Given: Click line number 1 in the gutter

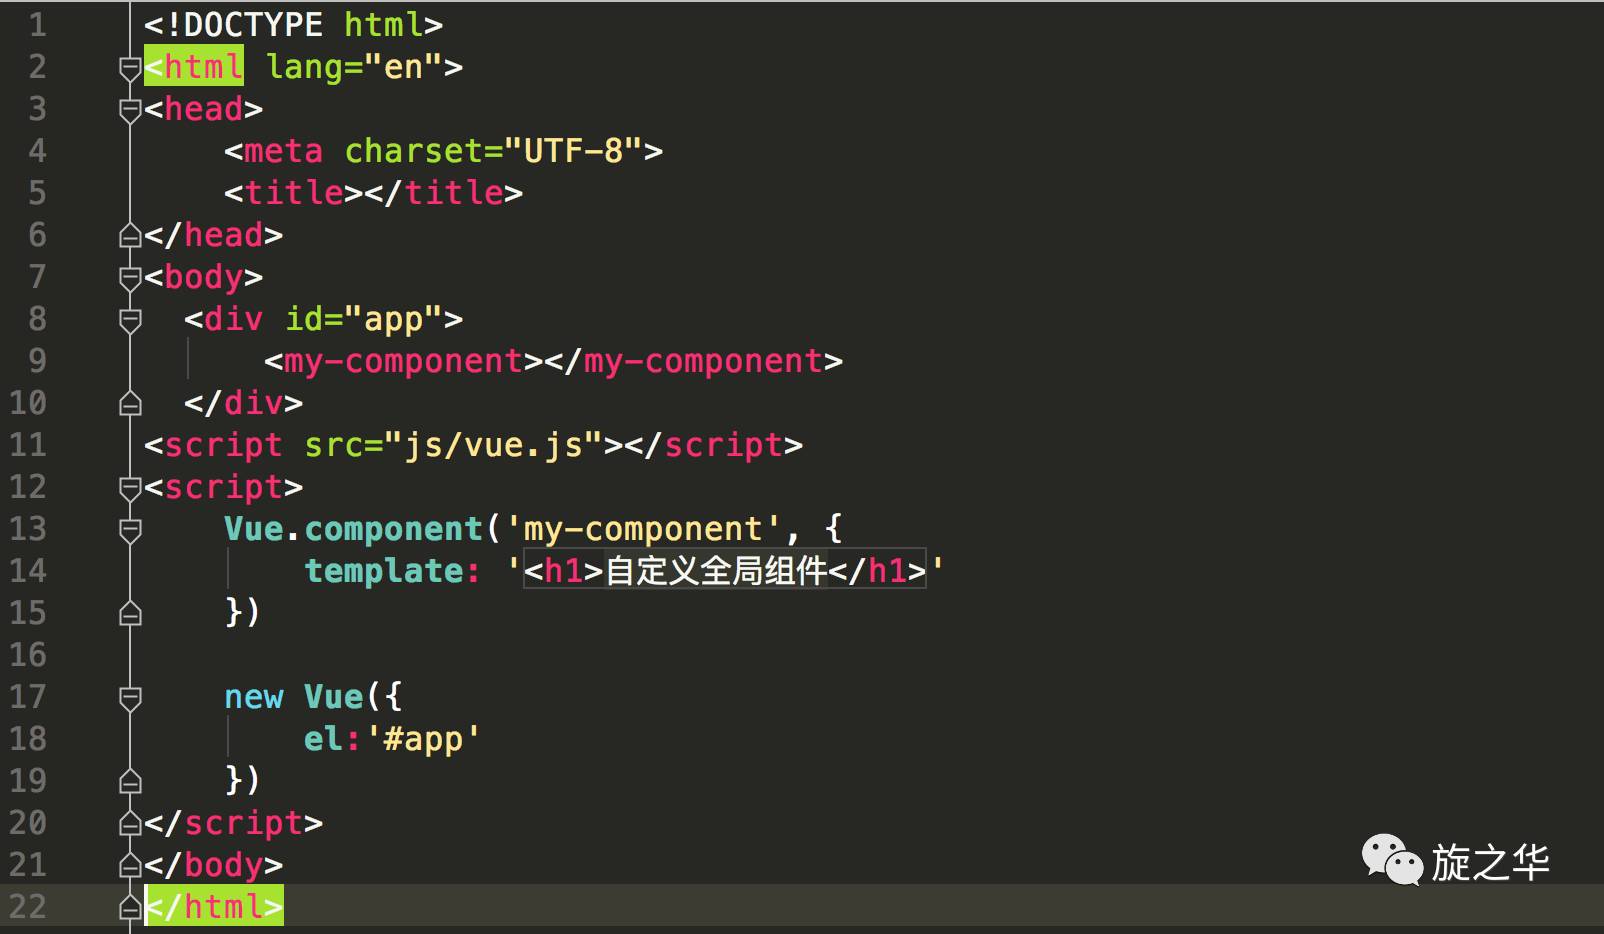Looking at the screenshot, I should 37,25.
